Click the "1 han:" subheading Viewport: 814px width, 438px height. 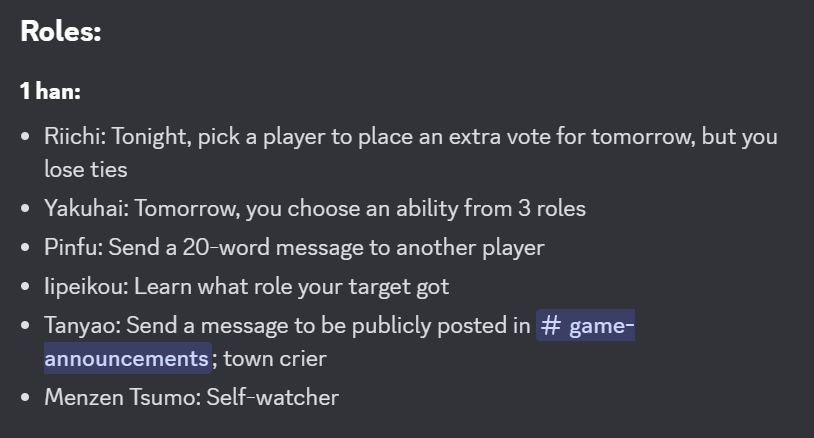50,92
